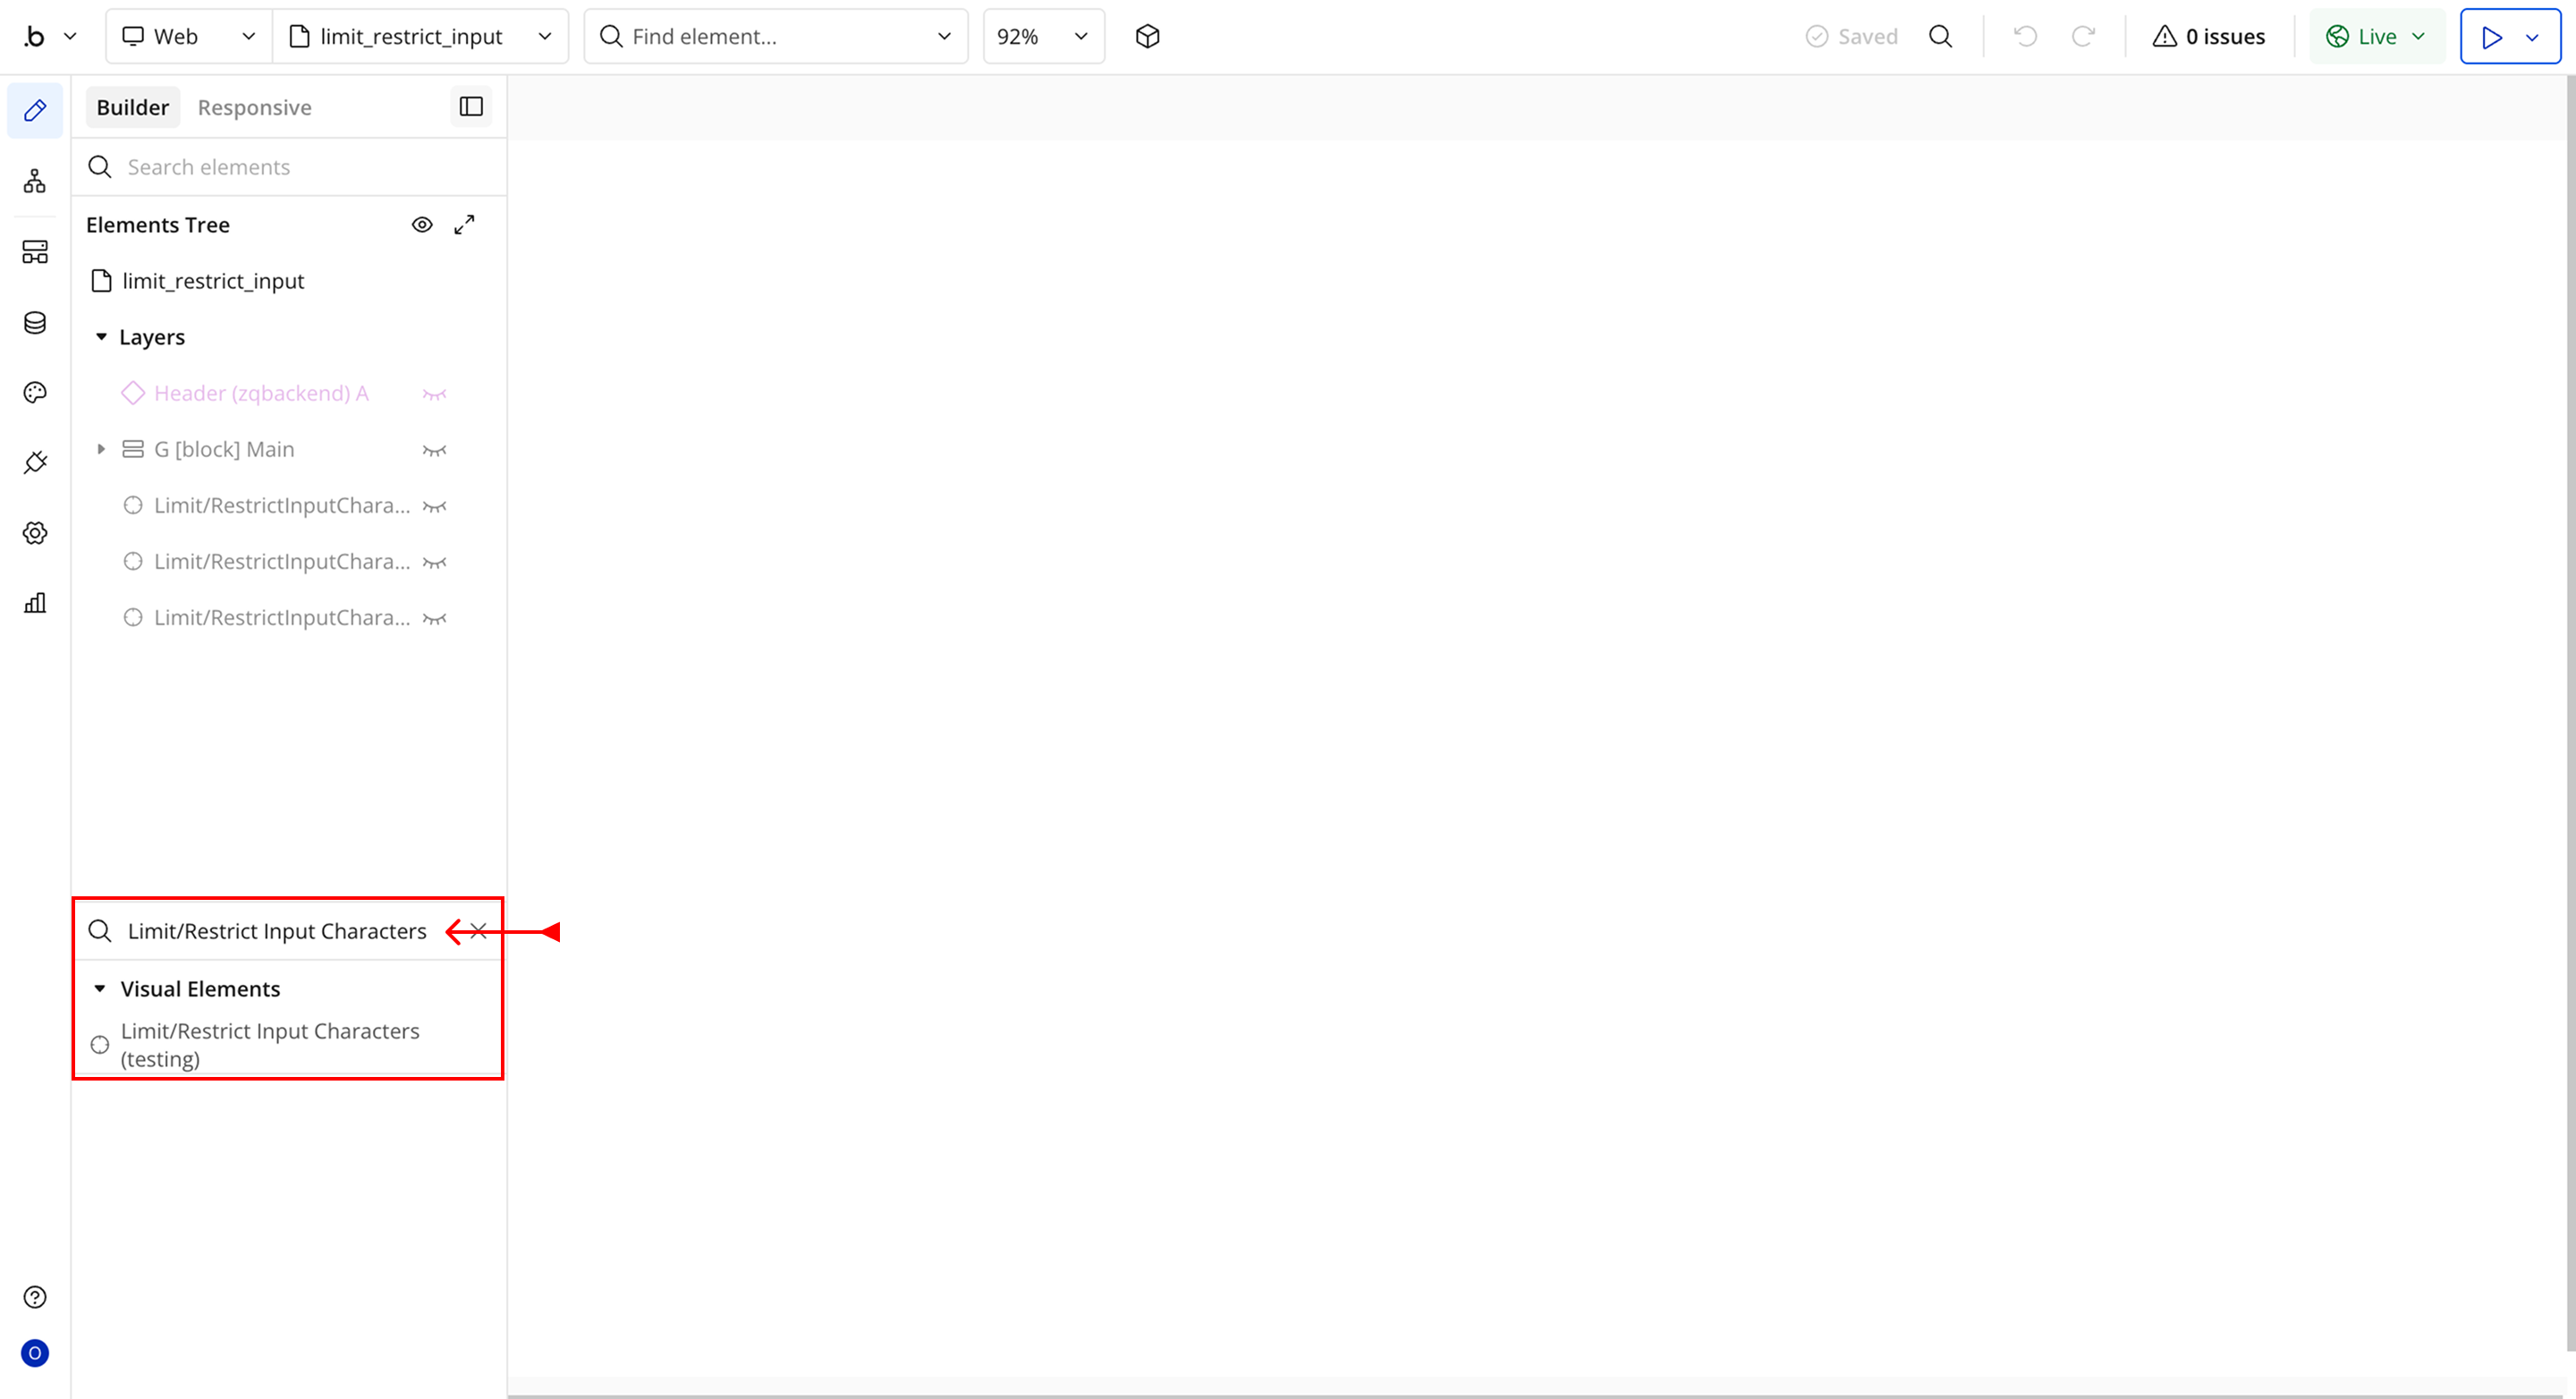Toggle the Elements Tree eye icon
Viewport: 2576px width, 1399px height.
(422, 225)
